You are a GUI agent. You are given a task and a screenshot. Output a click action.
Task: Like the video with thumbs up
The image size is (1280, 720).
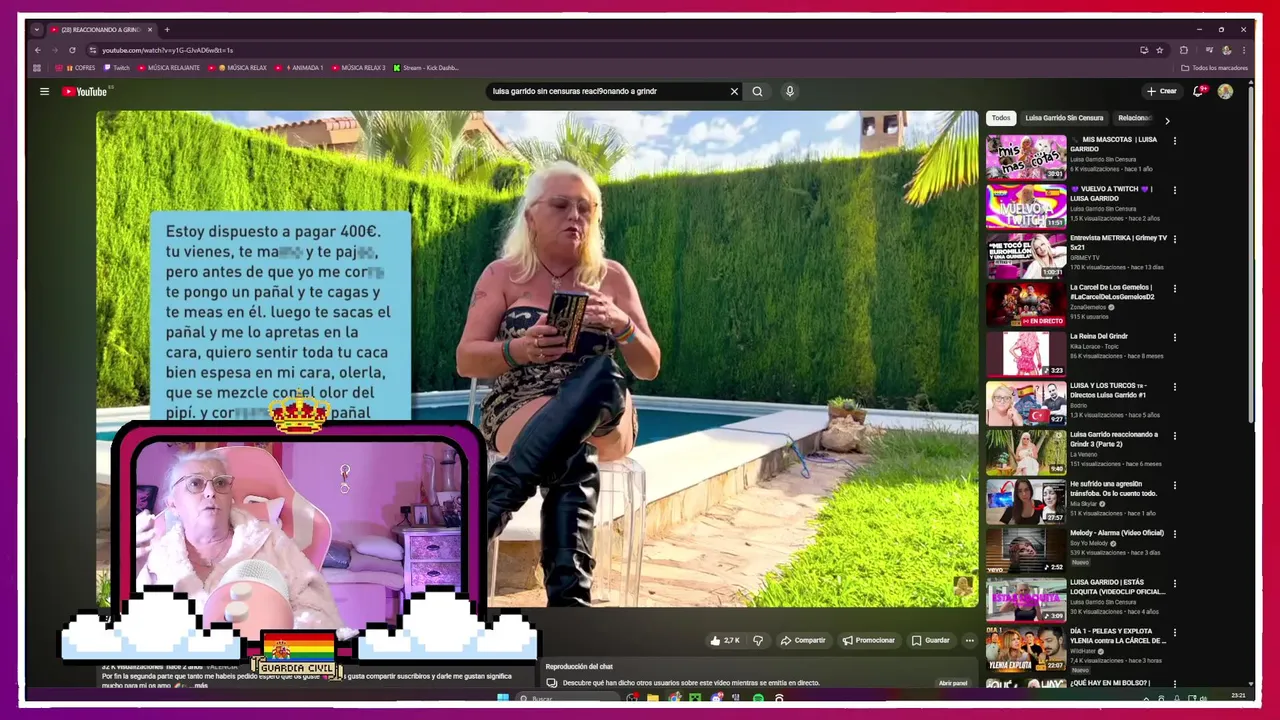(x=725, y=640)
